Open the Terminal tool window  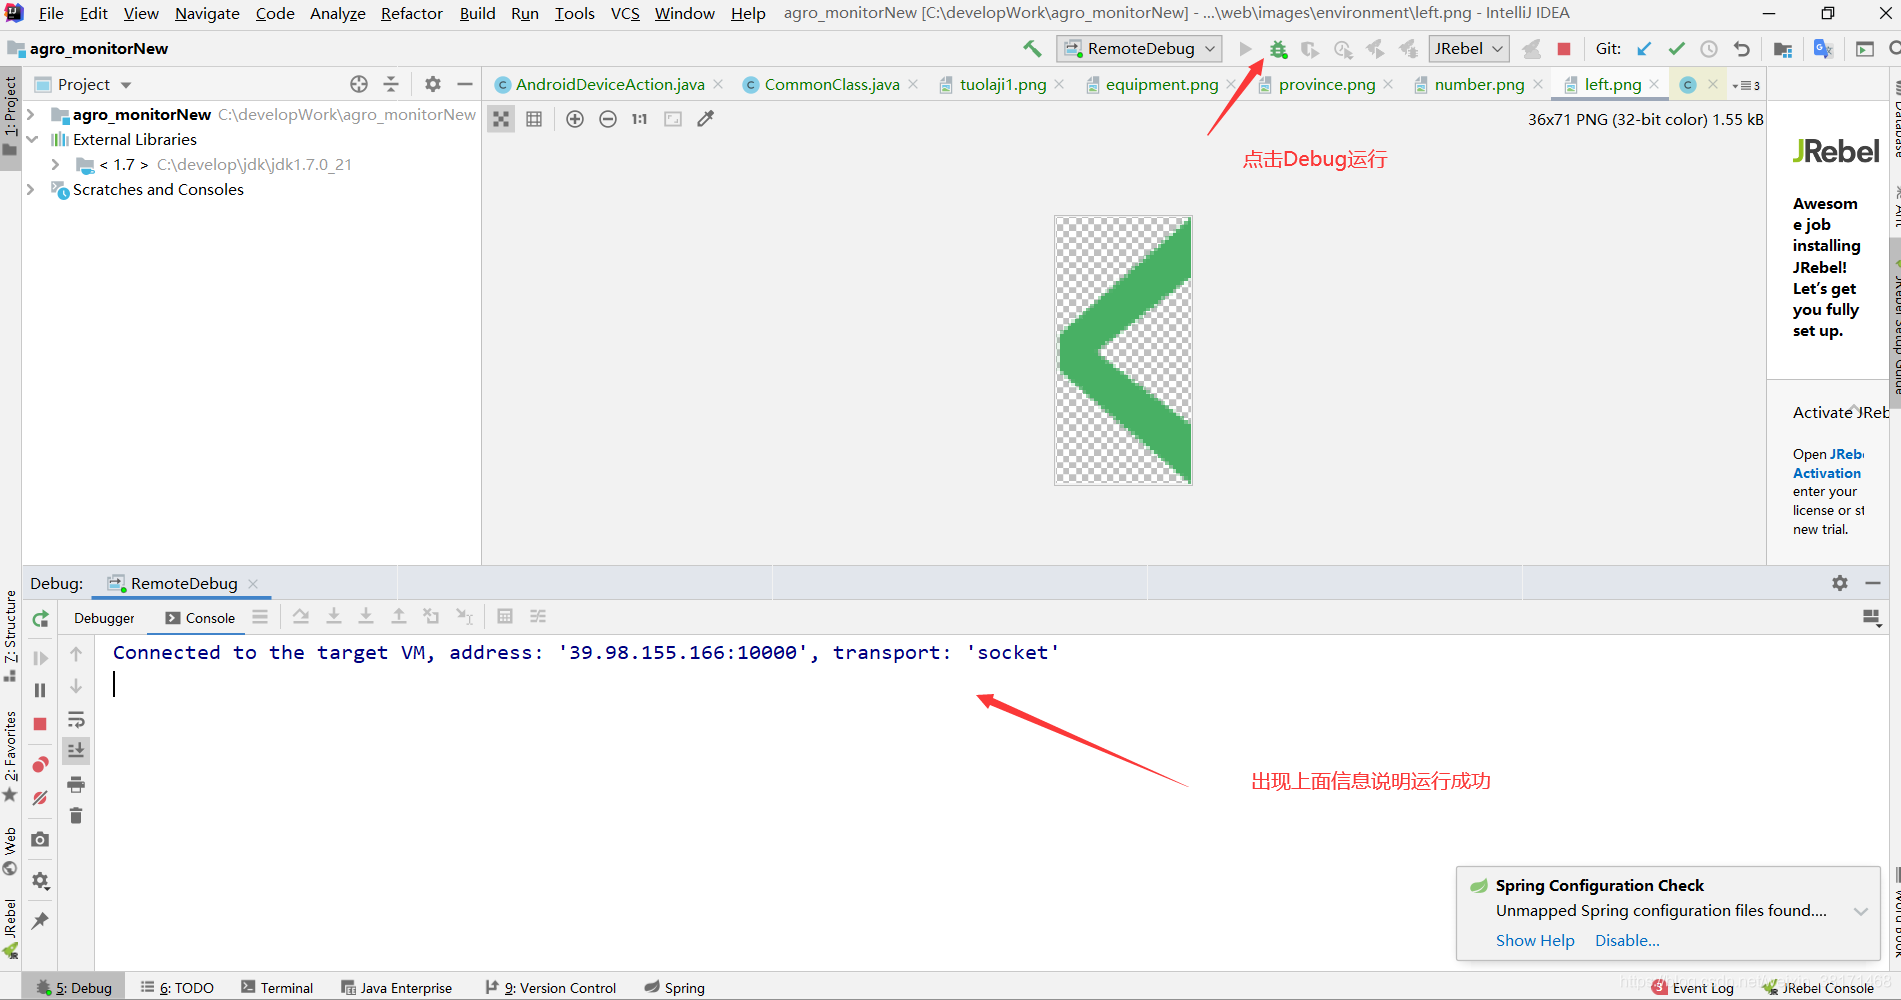coord(277,988)
